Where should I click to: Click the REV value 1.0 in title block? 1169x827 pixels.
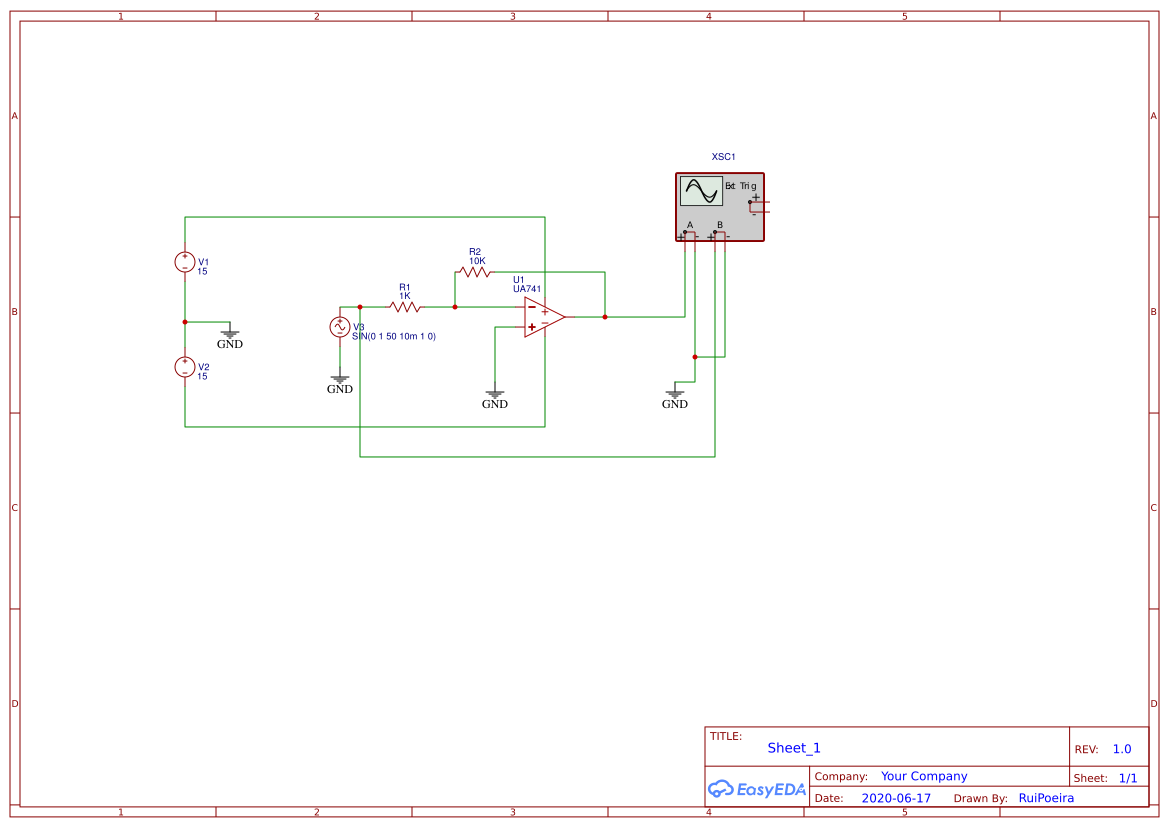(1121, 748)
